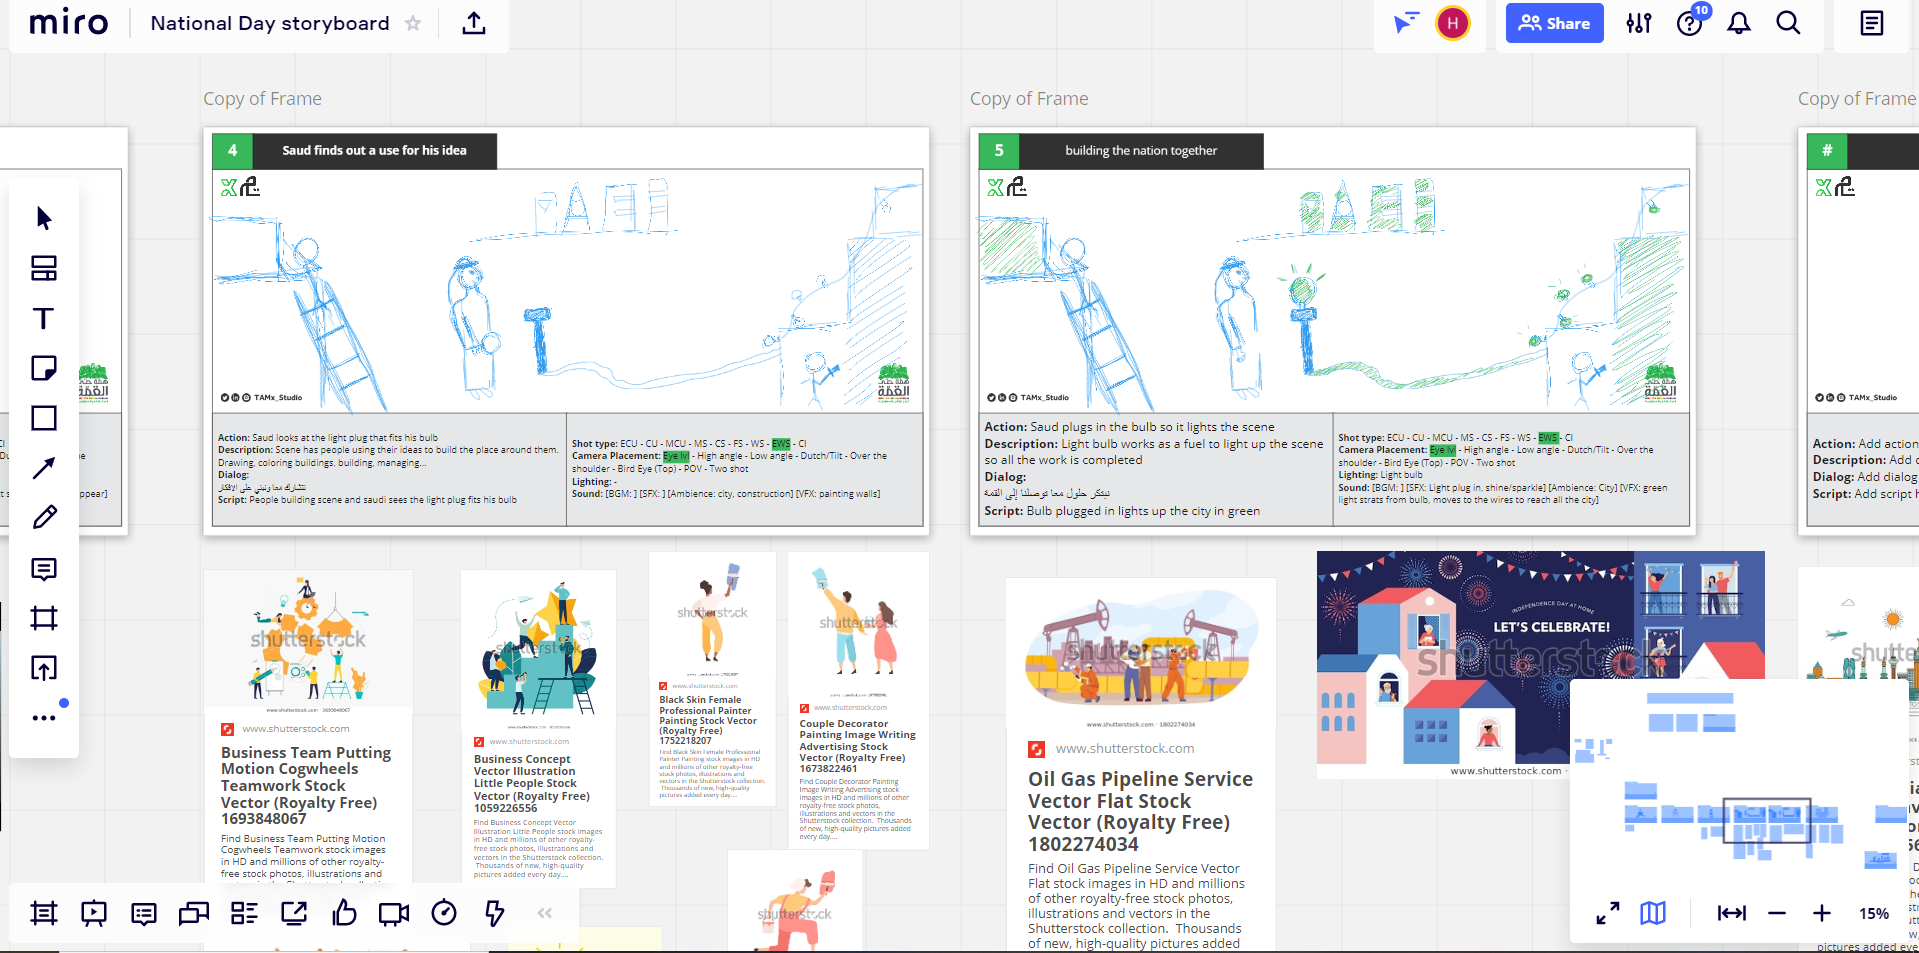This screenshot has width=1919, height=953.
Task: Select frame 5 green light bulb sketch
Action: (1302, 290)
